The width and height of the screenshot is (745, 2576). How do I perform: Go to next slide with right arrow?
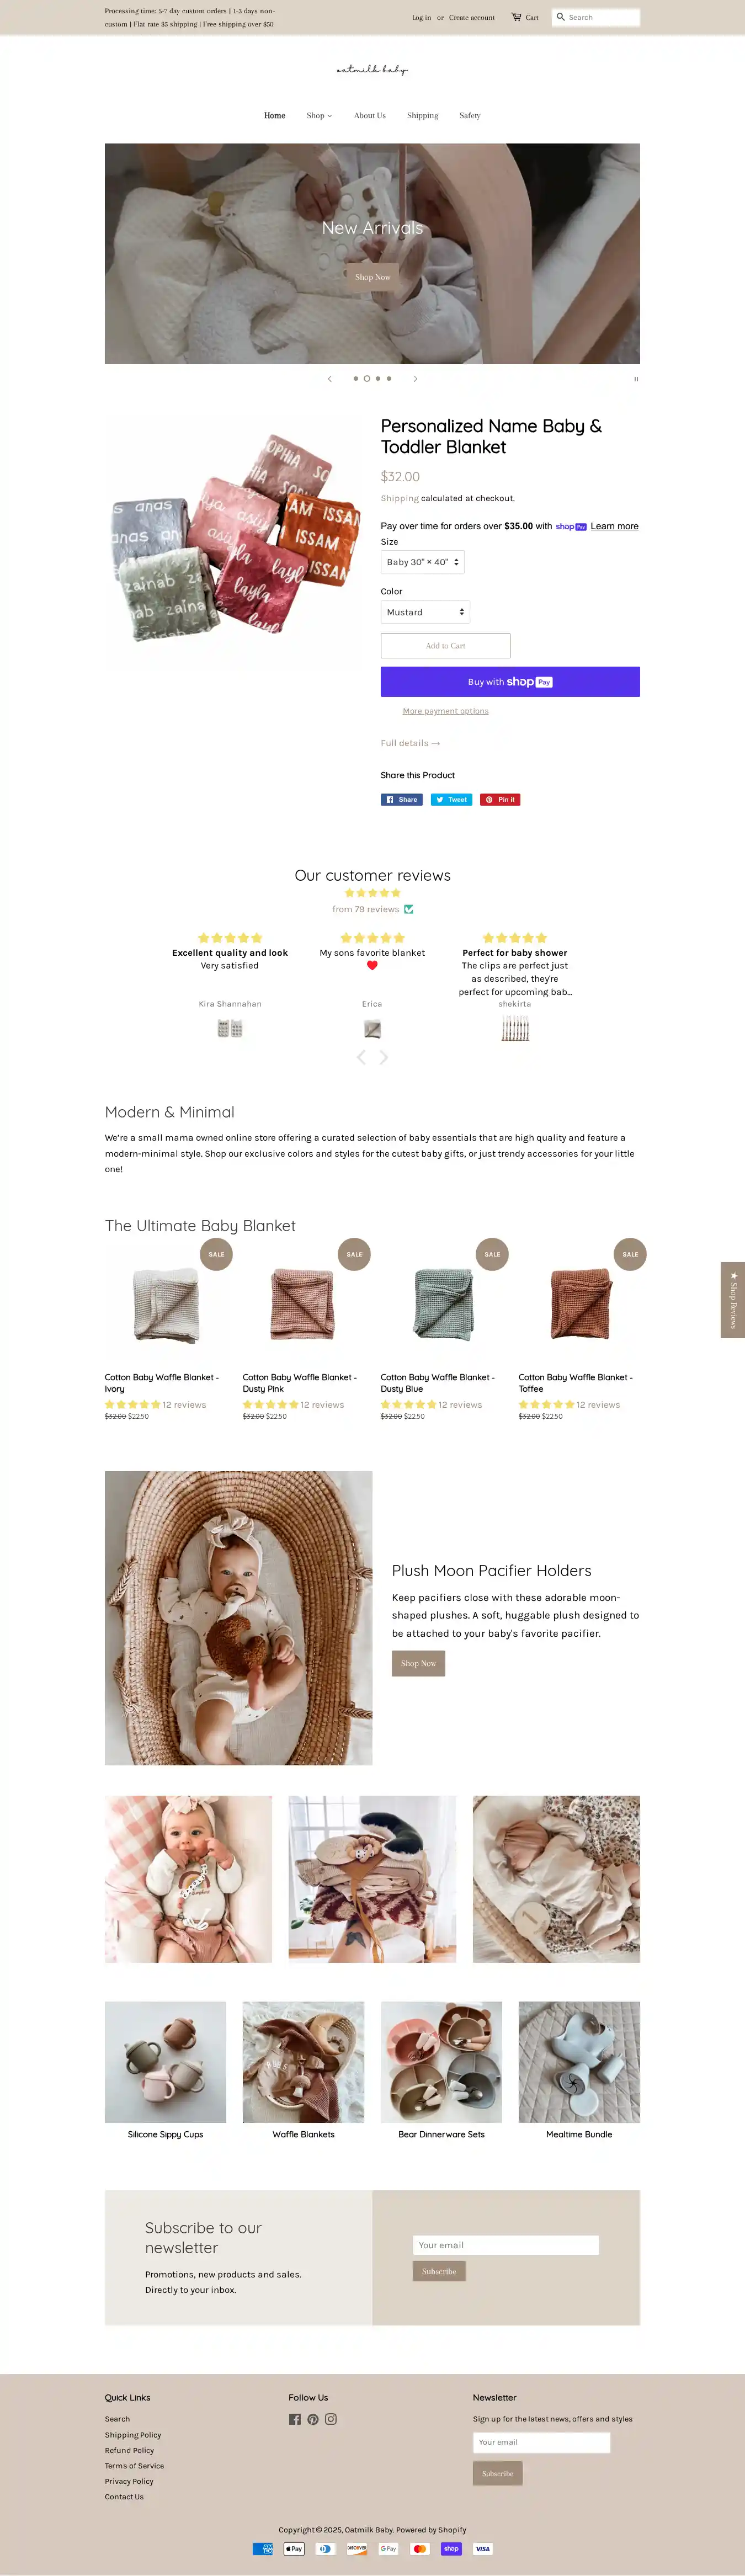click(x=416, y=379)
